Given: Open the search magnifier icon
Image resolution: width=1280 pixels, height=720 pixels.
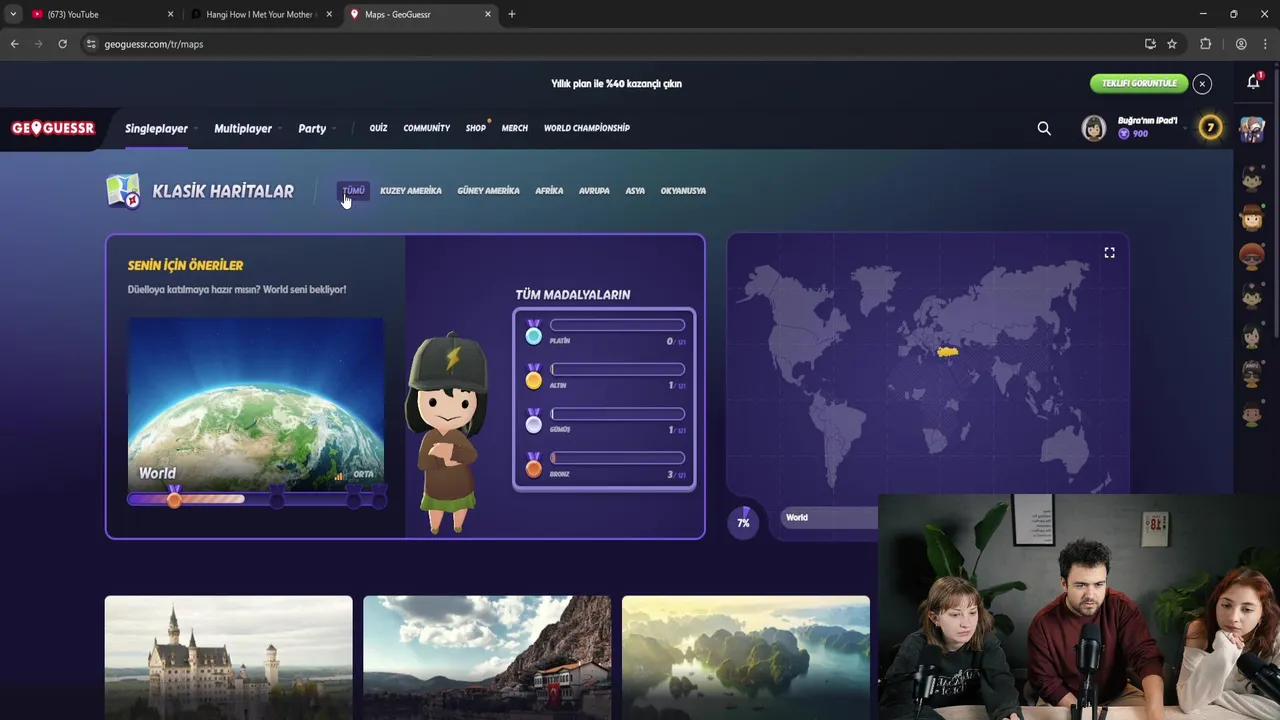Looking at the screenshot, I should tap(1044, 128).
